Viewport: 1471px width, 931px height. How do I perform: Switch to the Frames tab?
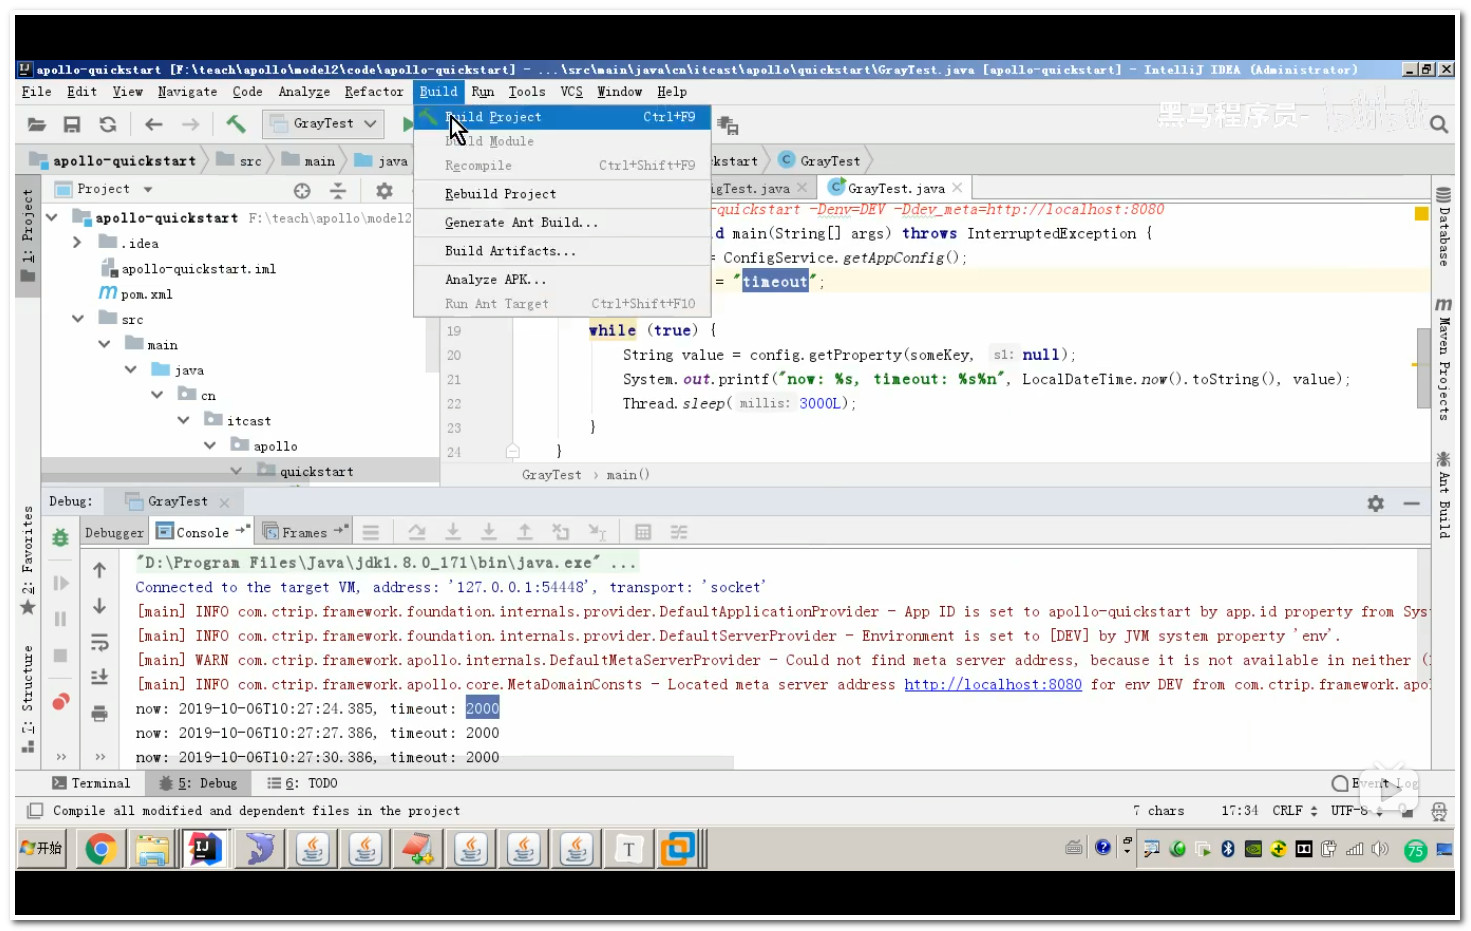[305, 532]
